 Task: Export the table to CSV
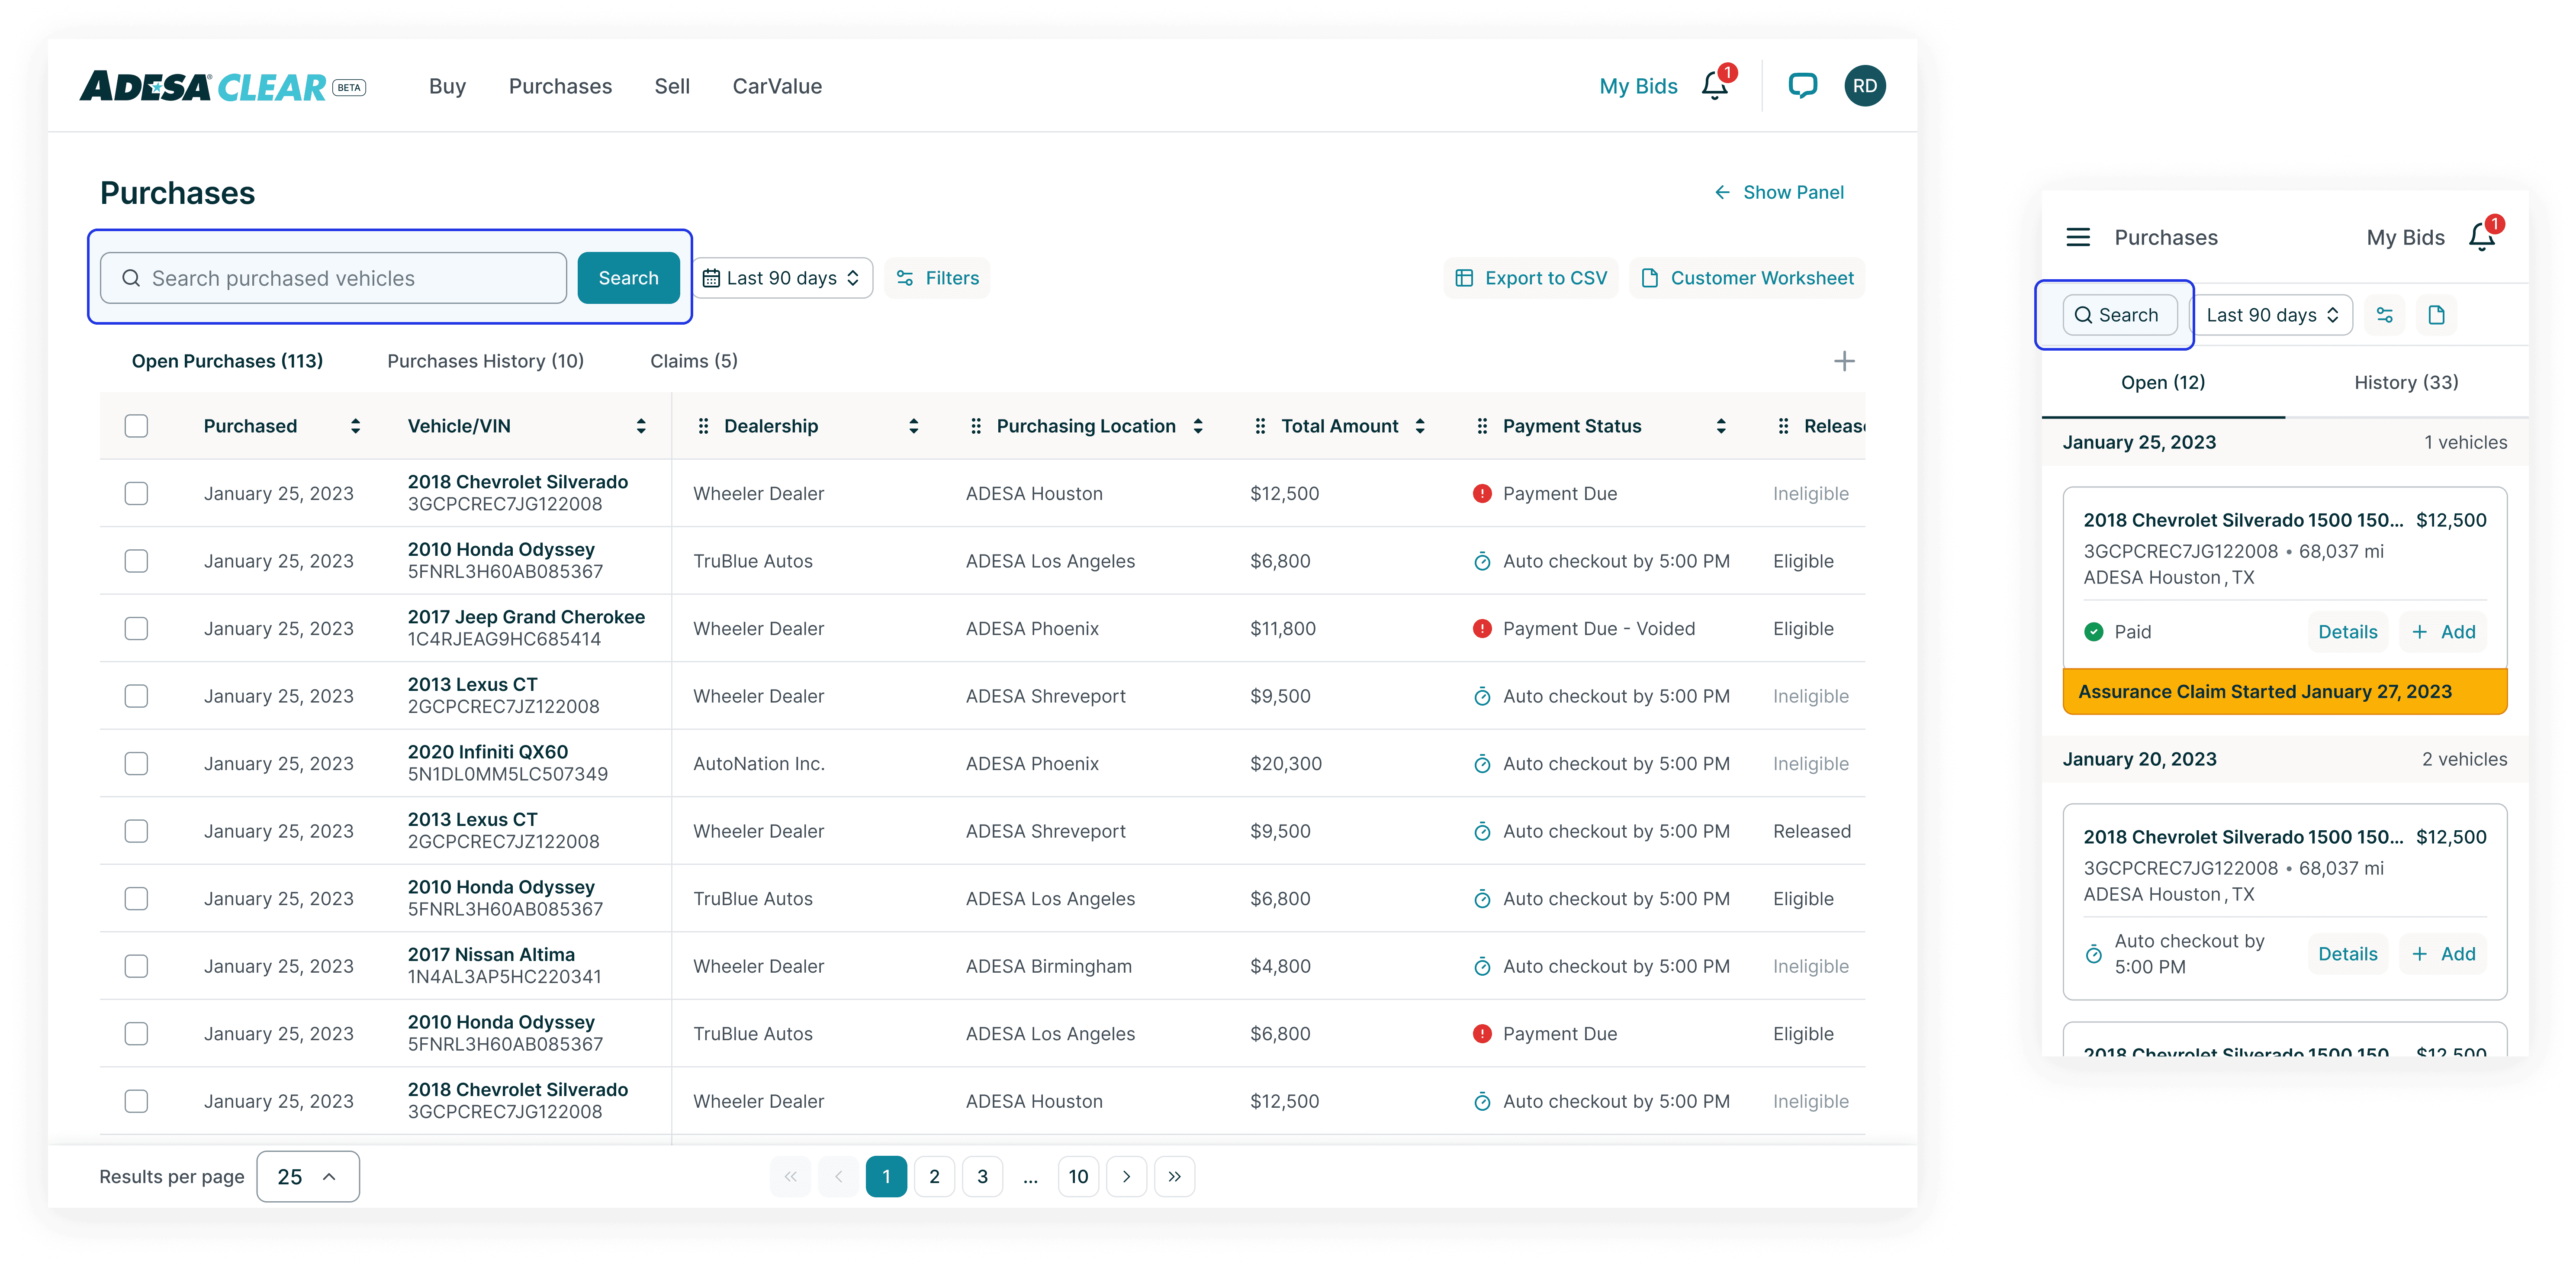tap(1531, 278)
